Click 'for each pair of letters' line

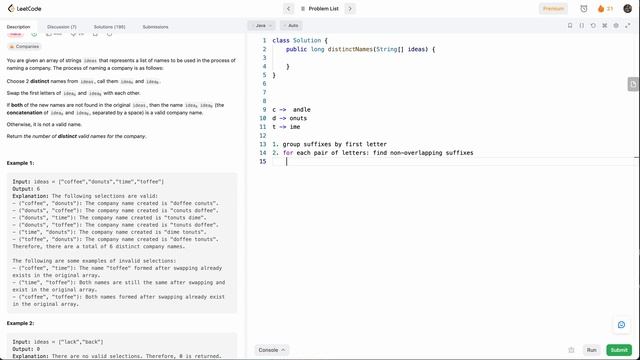coord(373,153)
